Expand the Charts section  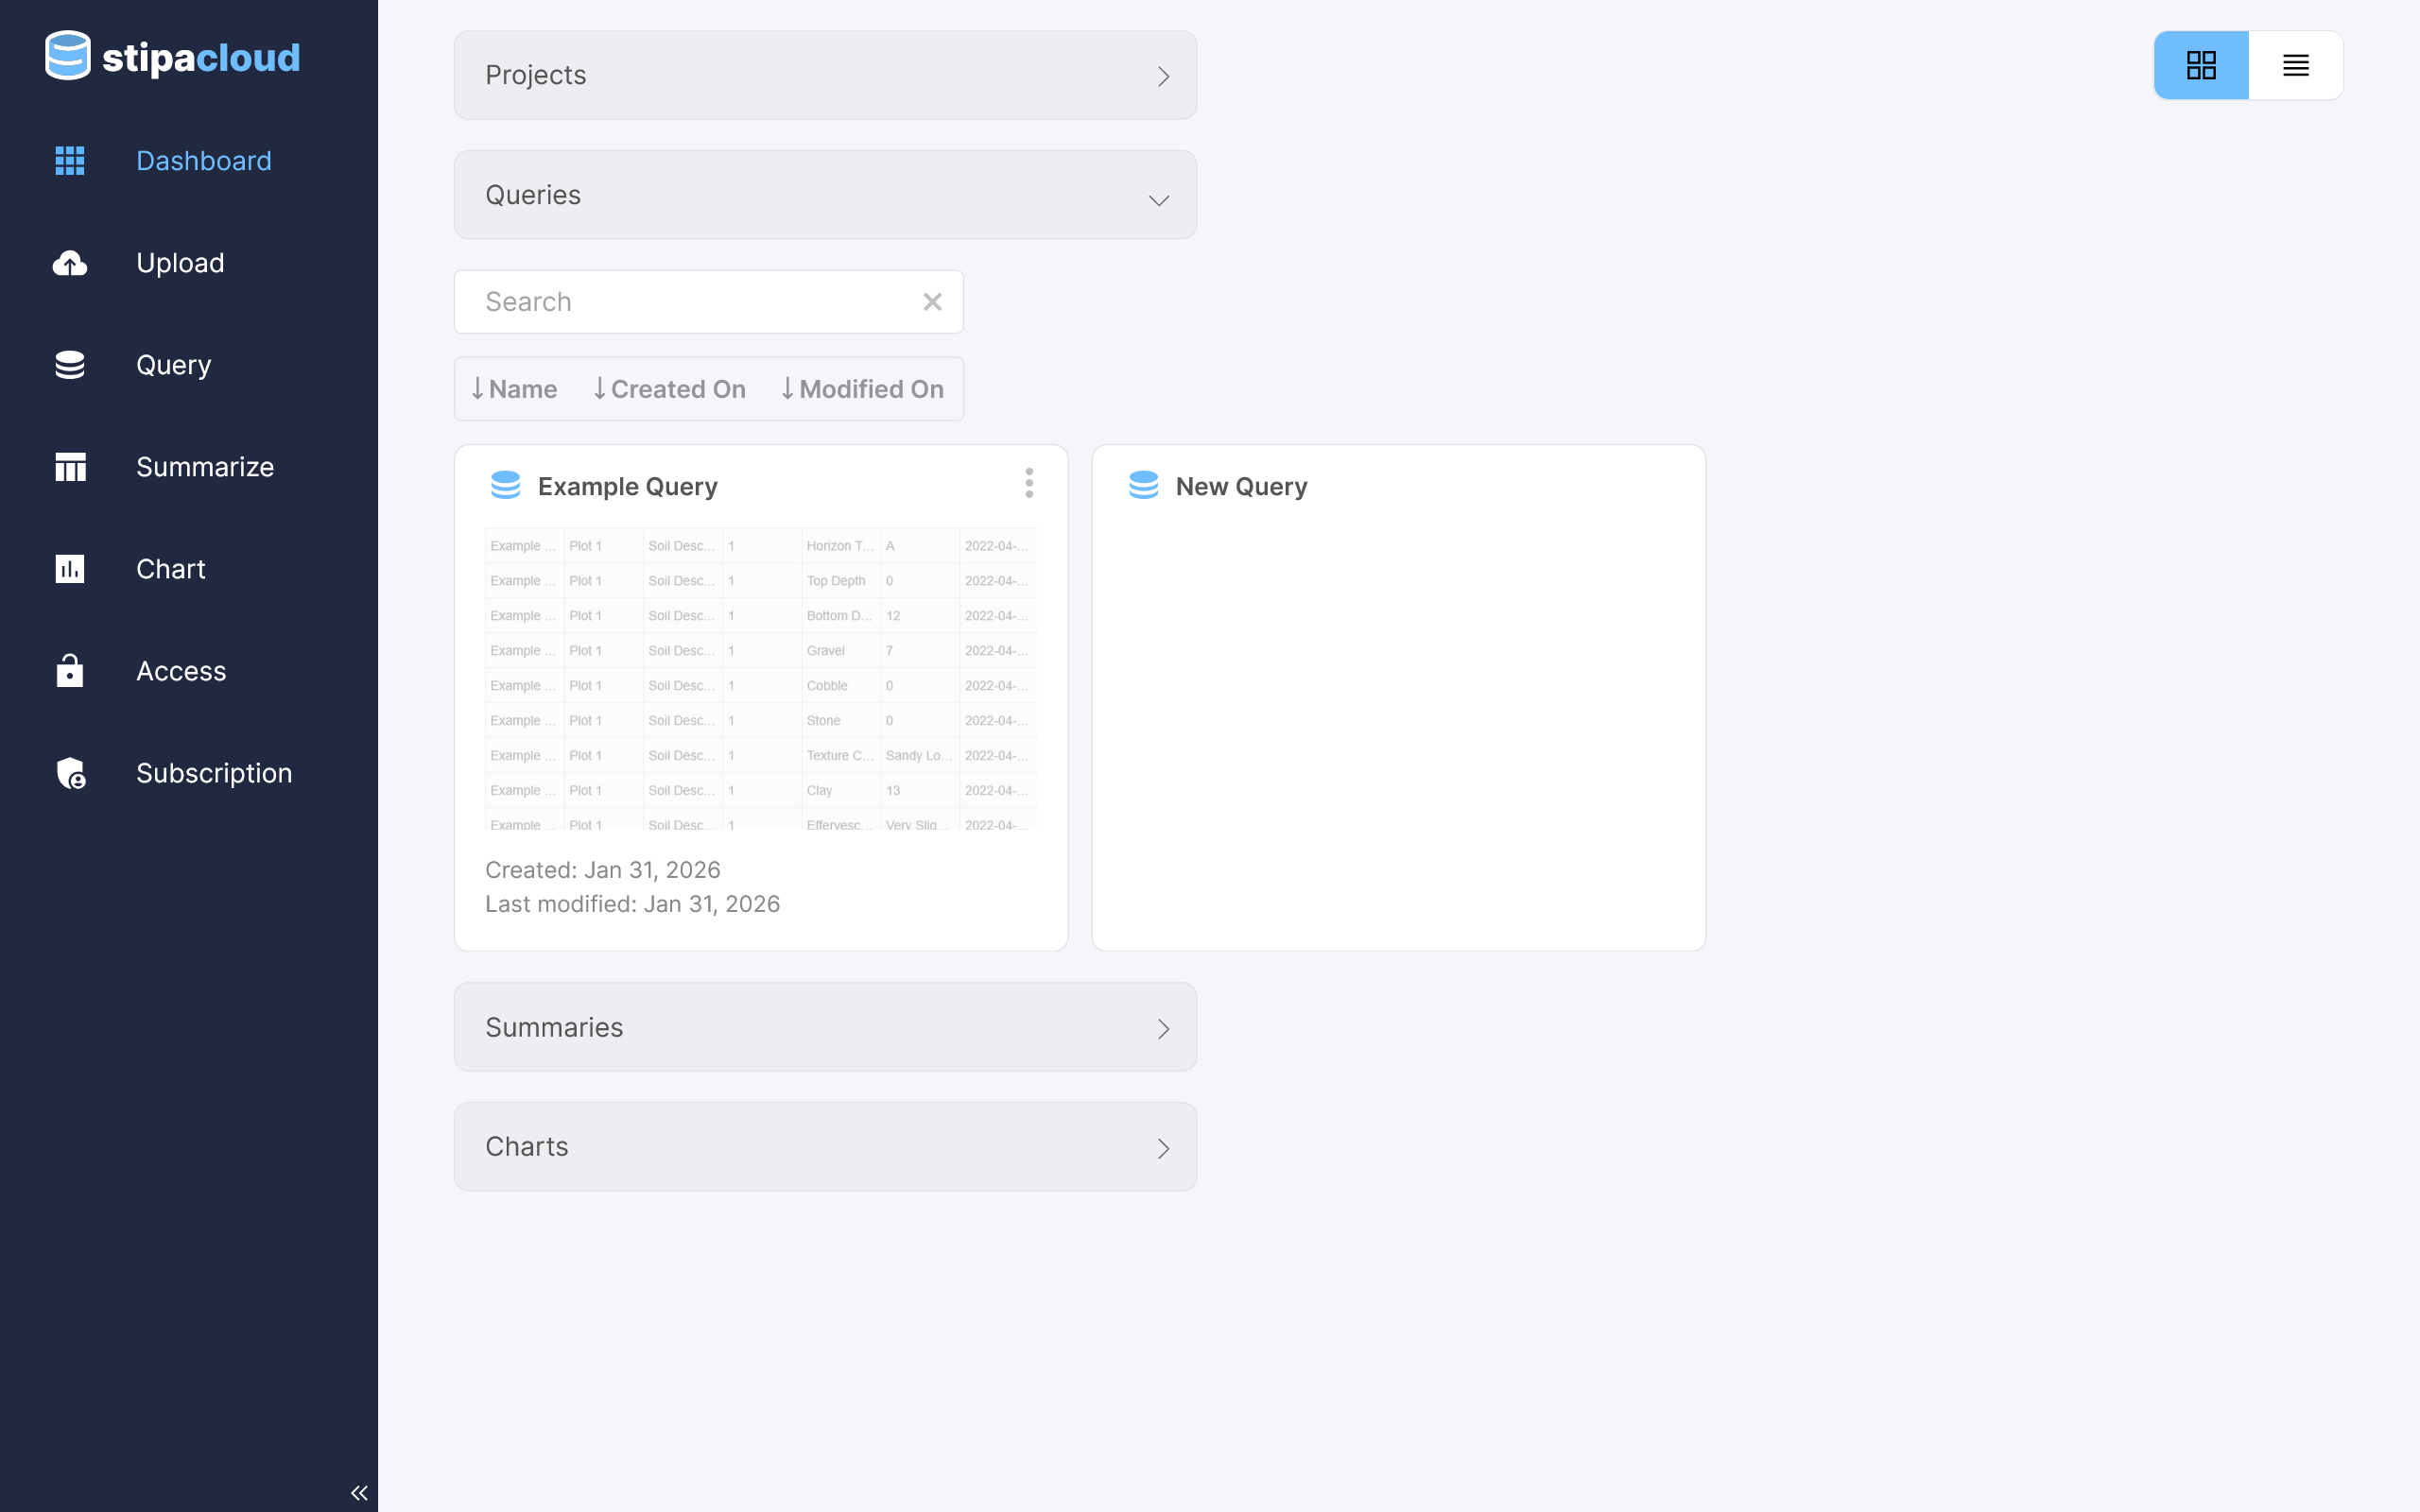click(825, 1147)
